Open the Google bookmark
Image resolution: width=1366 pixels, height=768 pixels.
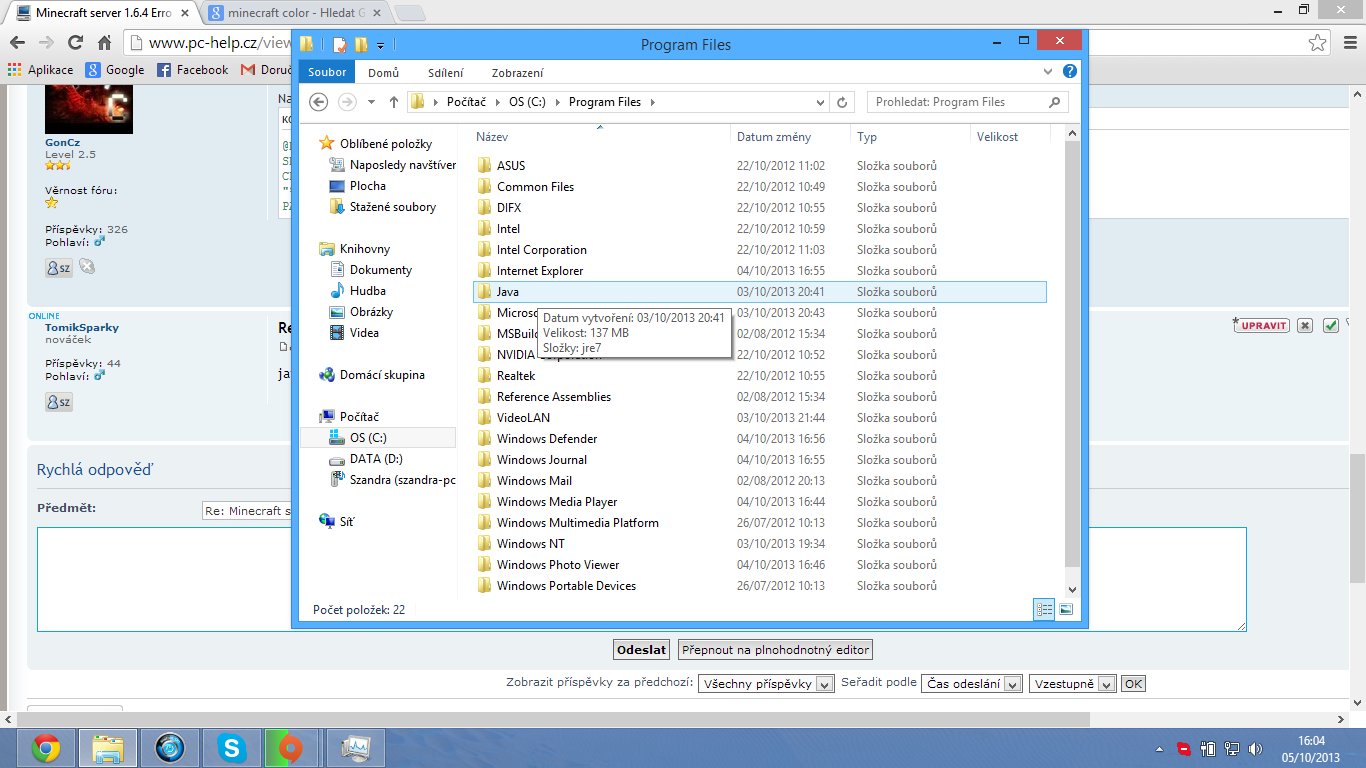pyautogui.click(x=116, y=70)
